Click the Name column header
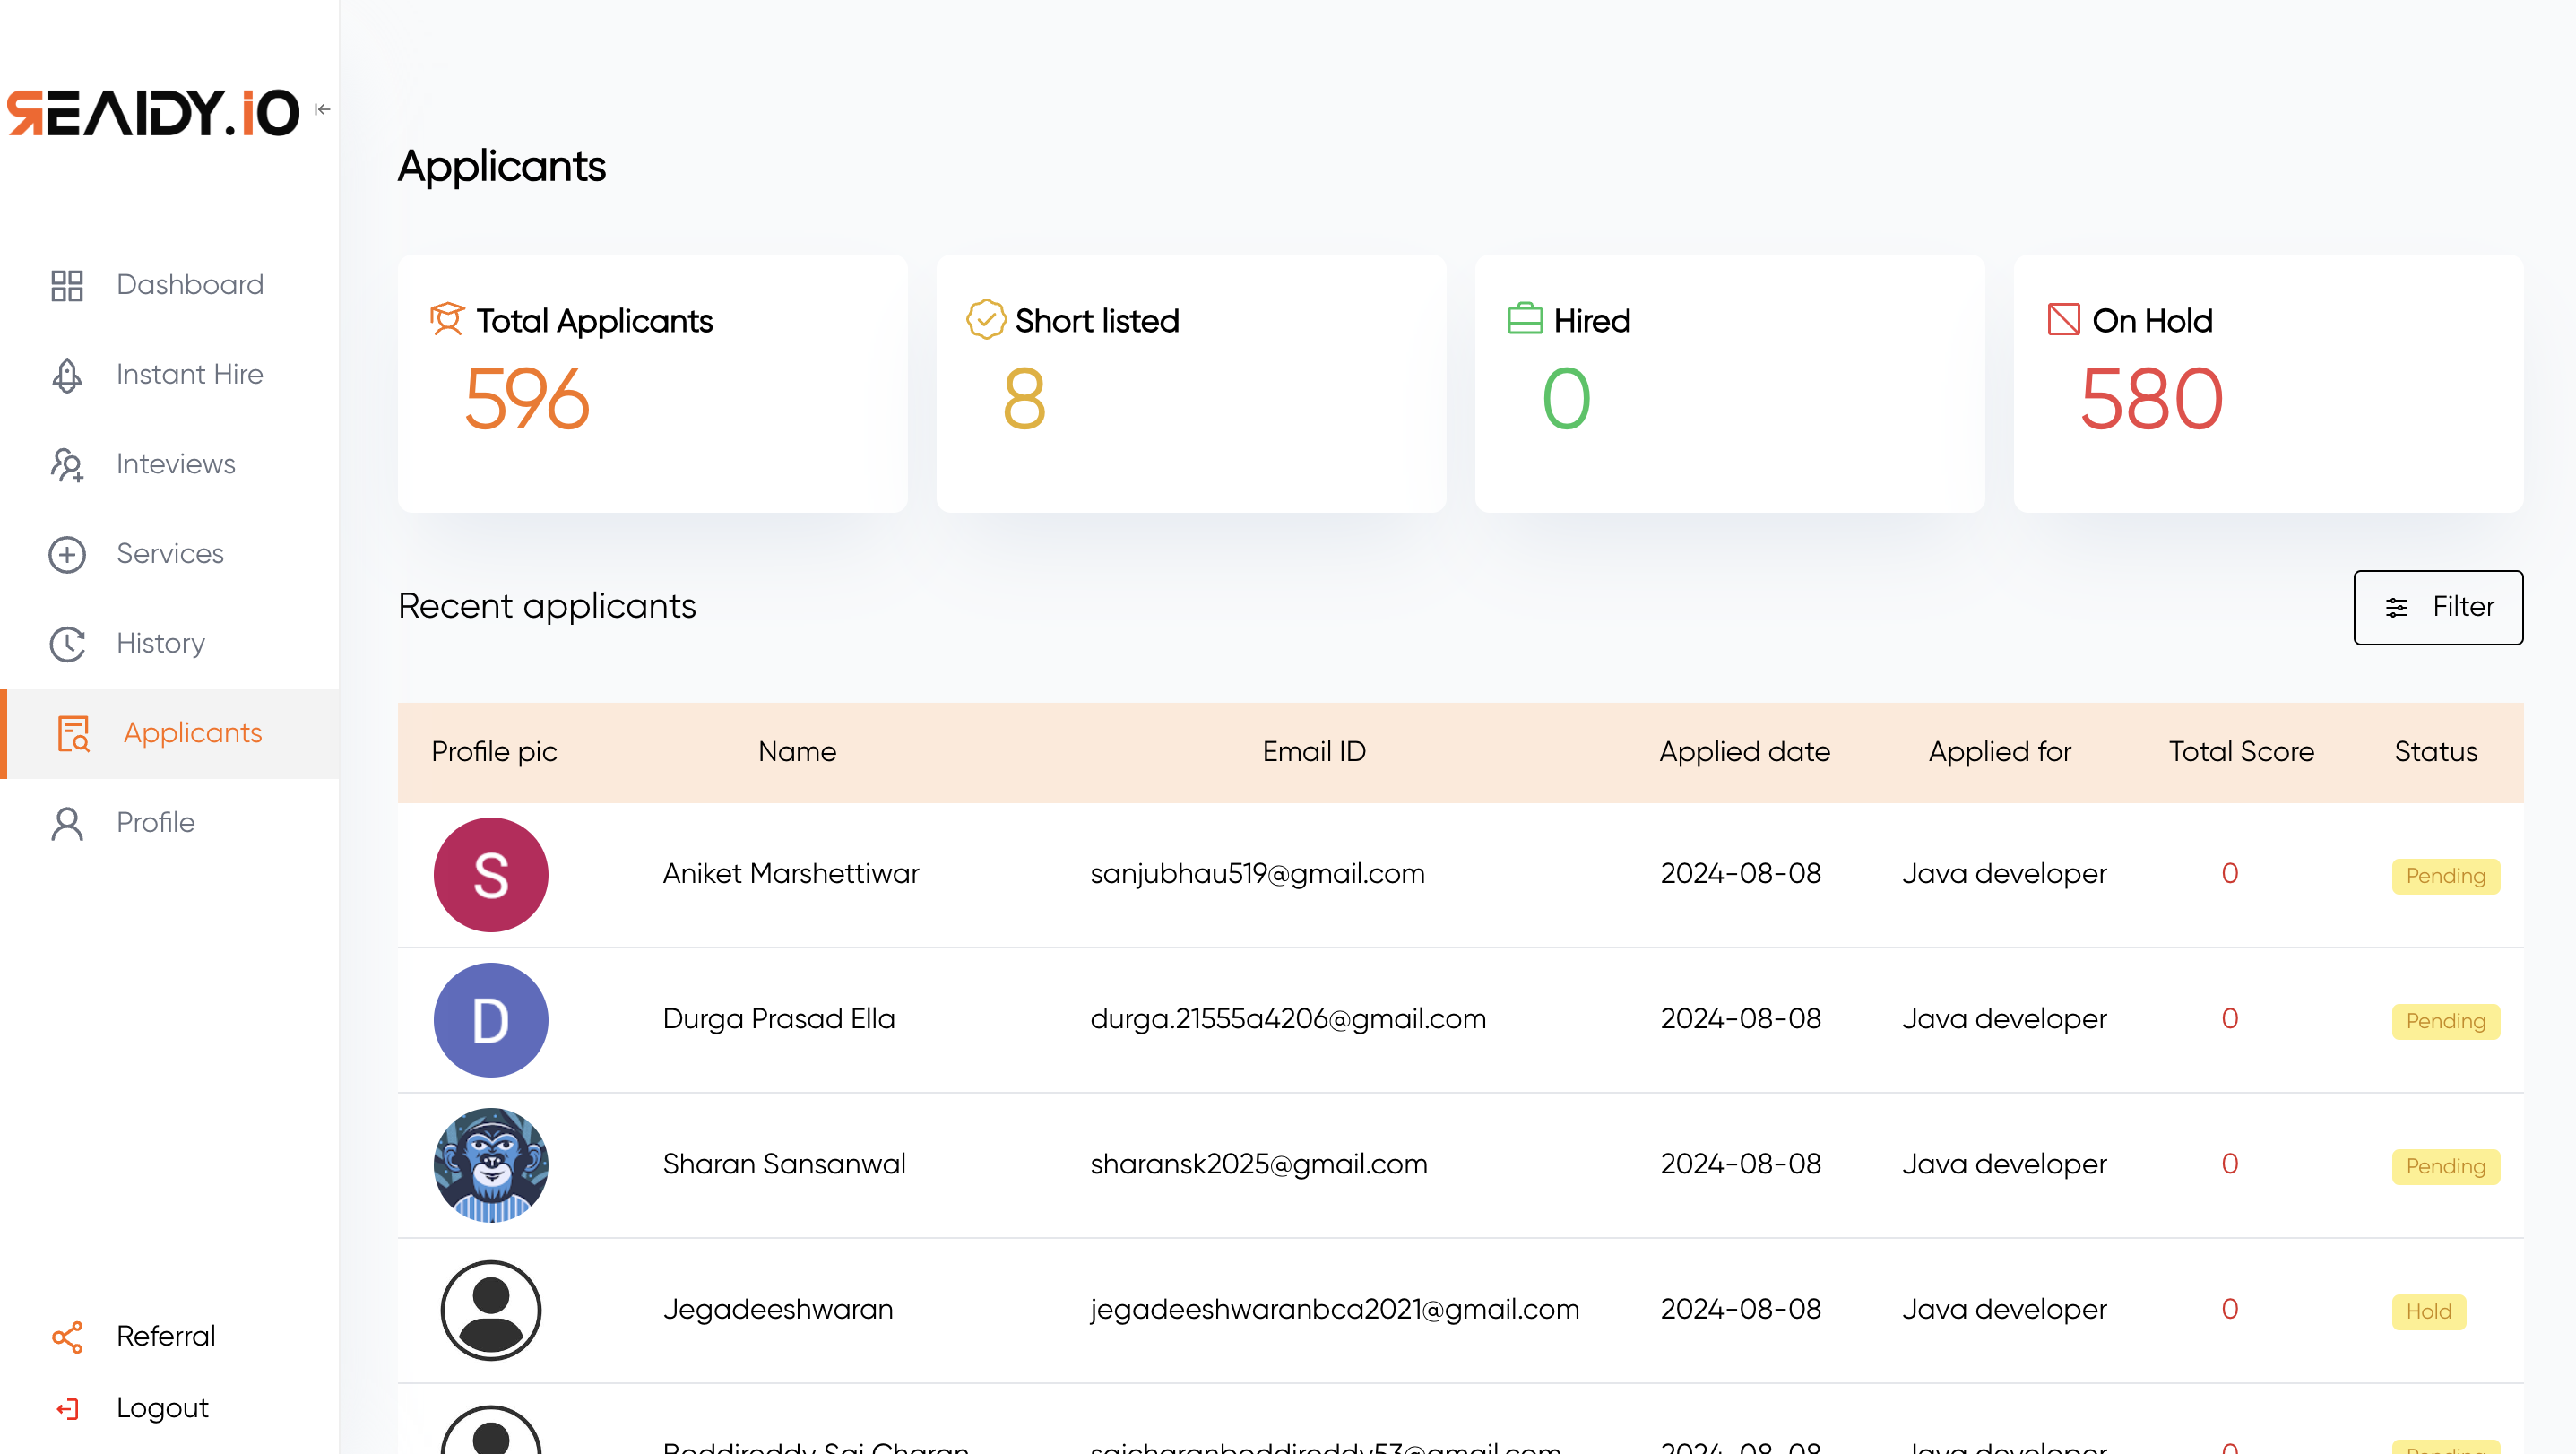The image size is (2576, 1454). pos(797,752)
